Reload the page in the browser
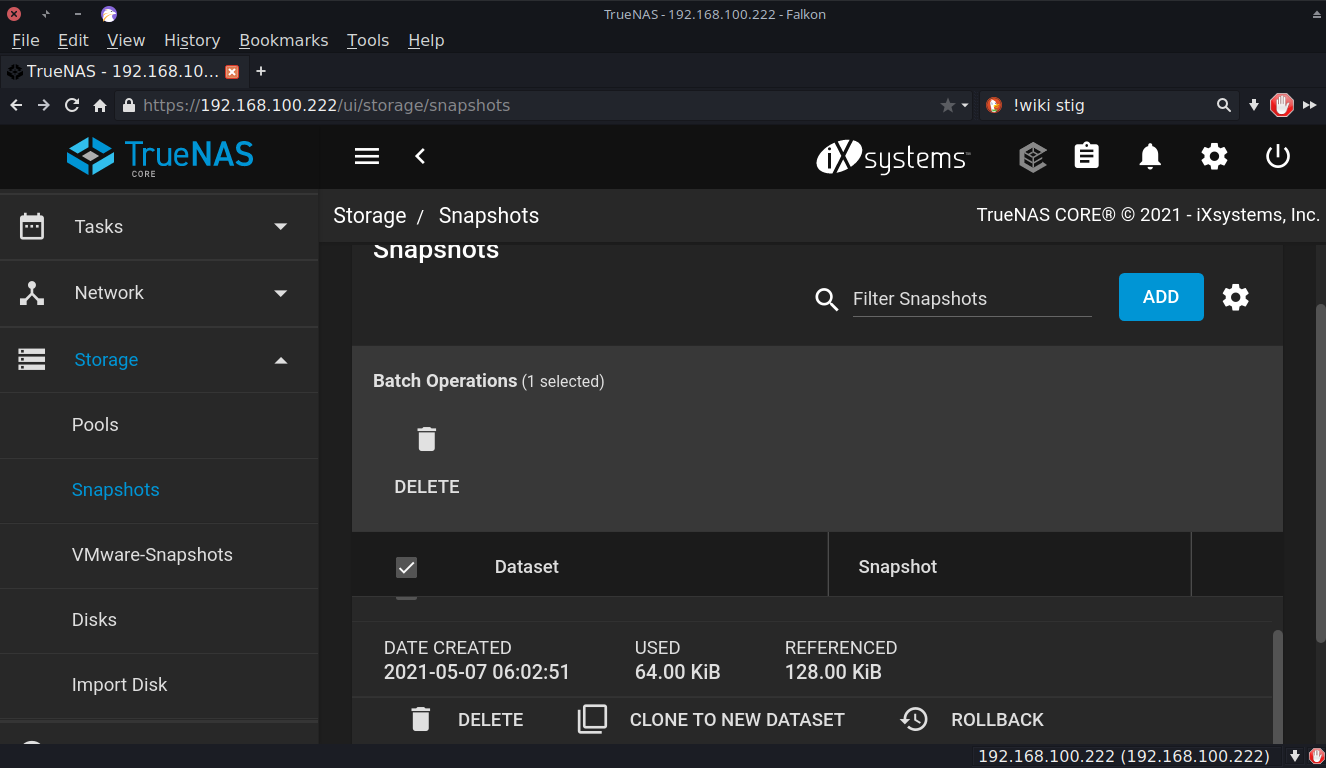1326x768 pixels. coord(72,105)
